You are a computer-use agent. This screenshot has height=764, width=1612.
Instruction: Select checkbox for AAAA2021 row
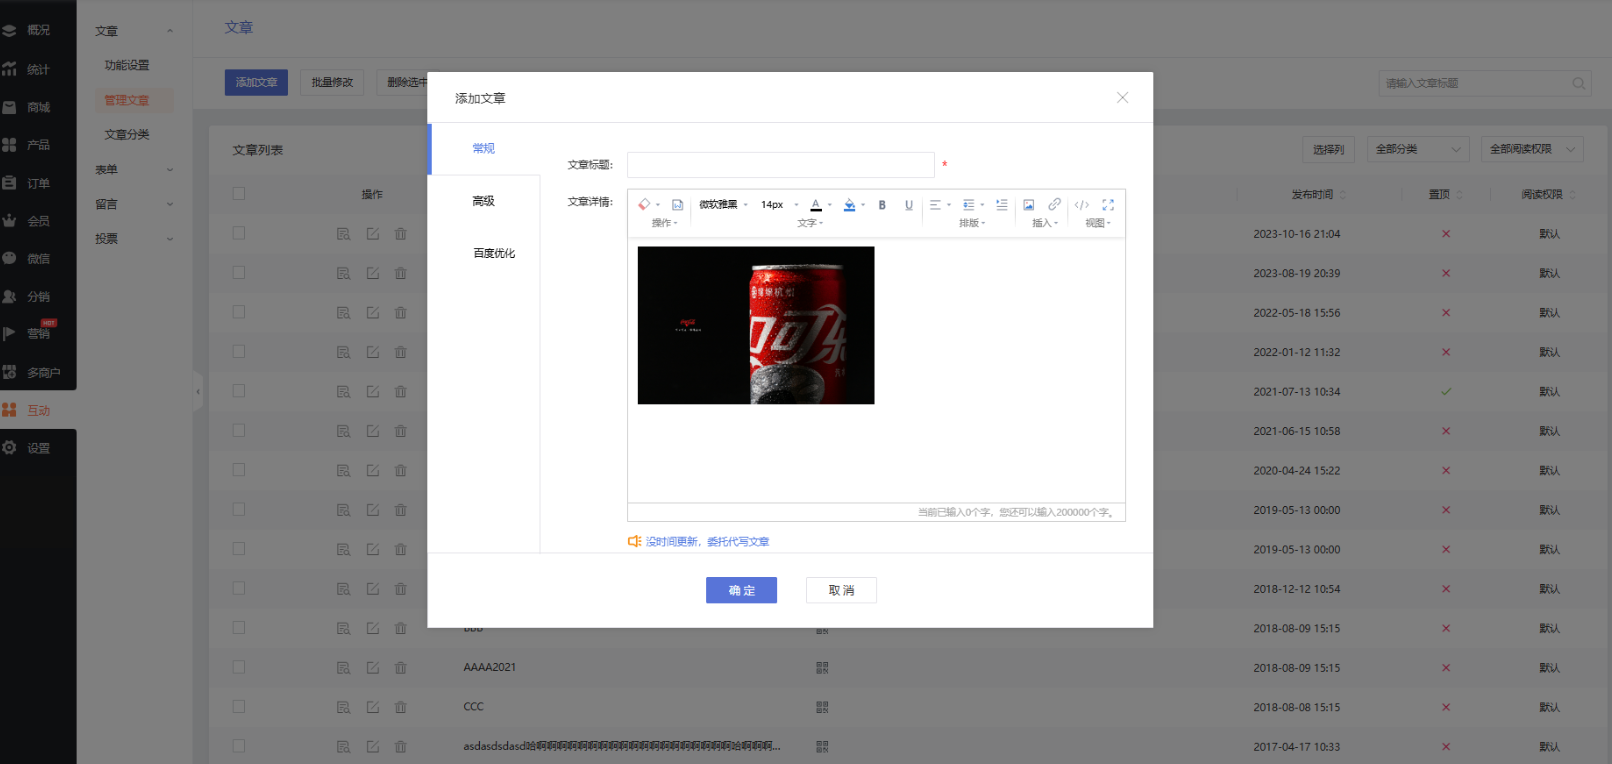coord(238,667)
